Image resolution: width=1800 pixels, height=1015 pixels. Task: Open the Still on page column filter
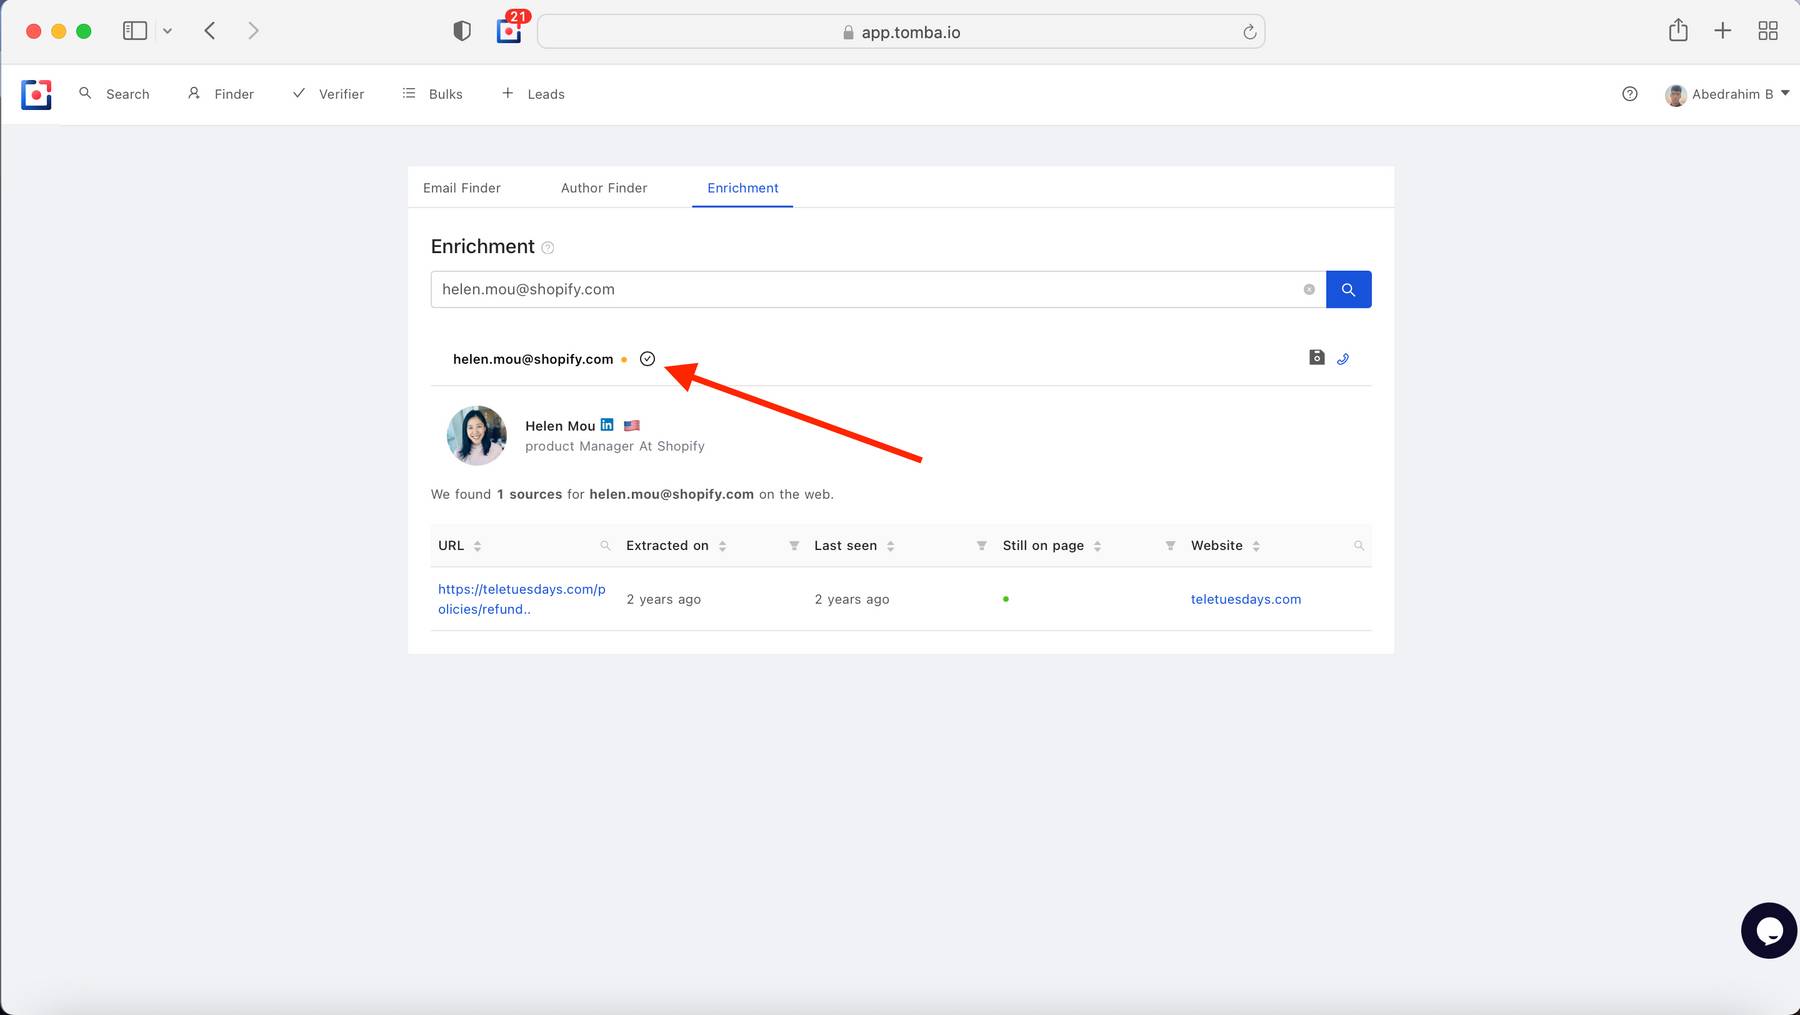pyautogui.click(x=1170, y=546)
